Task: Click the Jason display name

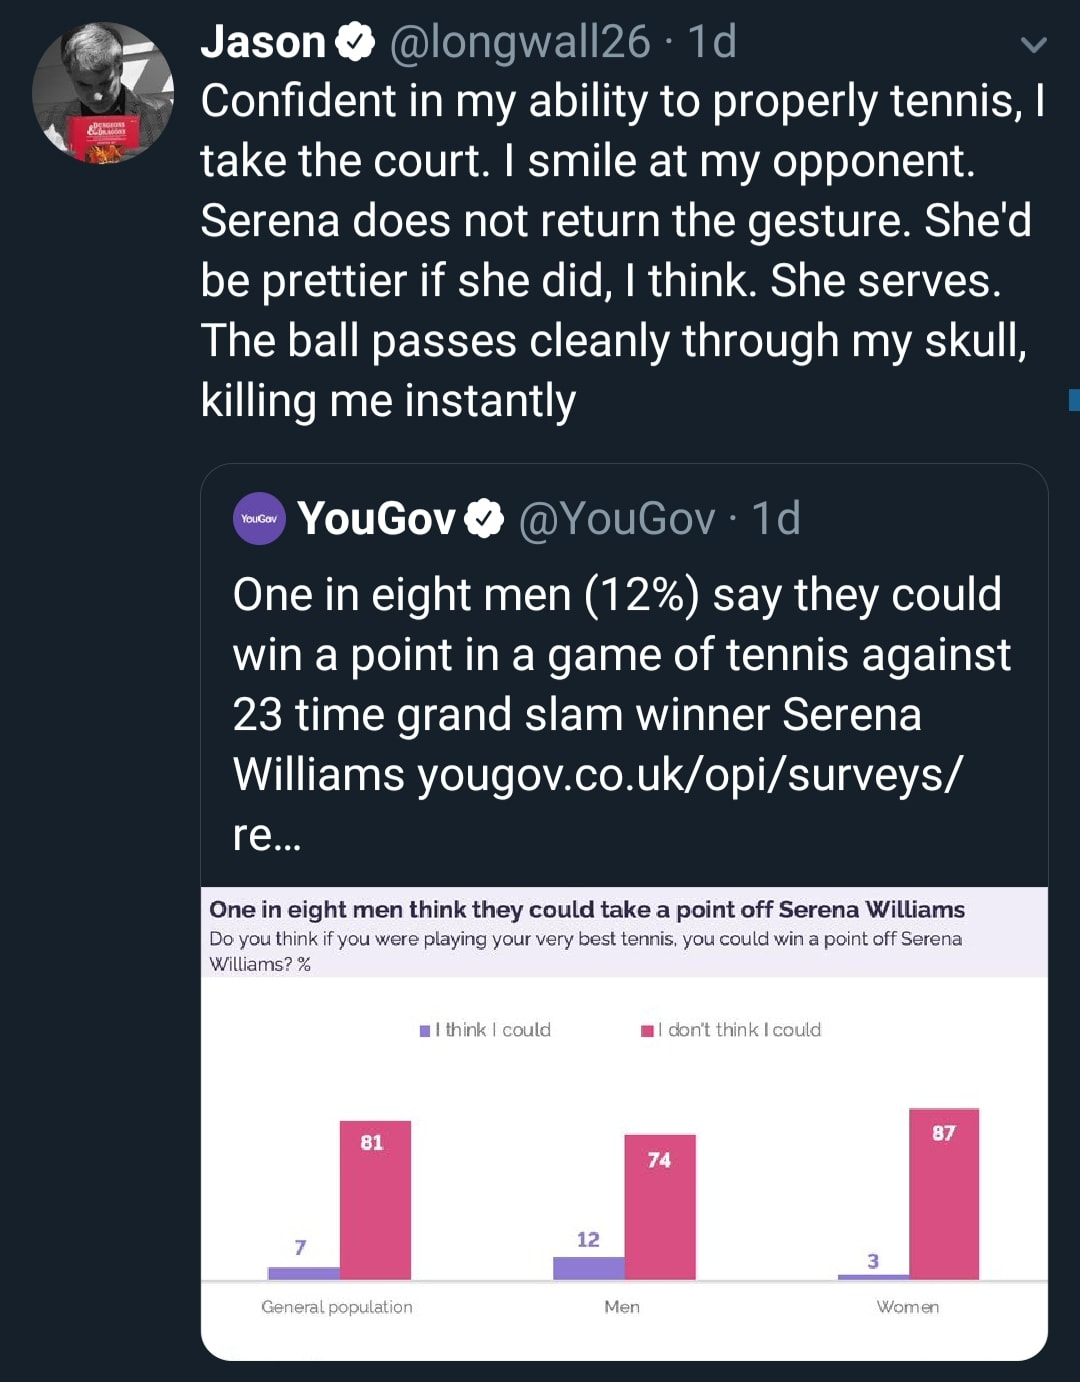Action: pos(263,42)
